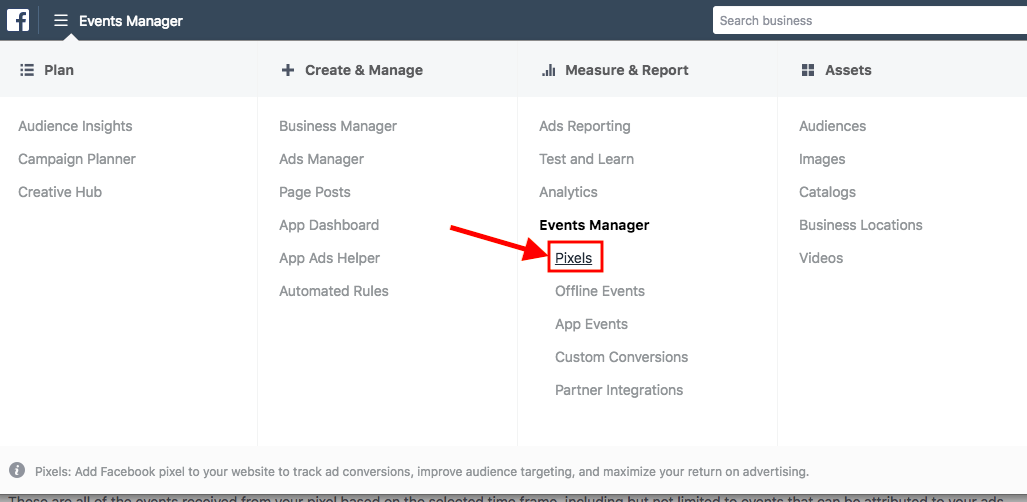Open Audiences under Assets
1027x502 pixels.
[832, 126]
